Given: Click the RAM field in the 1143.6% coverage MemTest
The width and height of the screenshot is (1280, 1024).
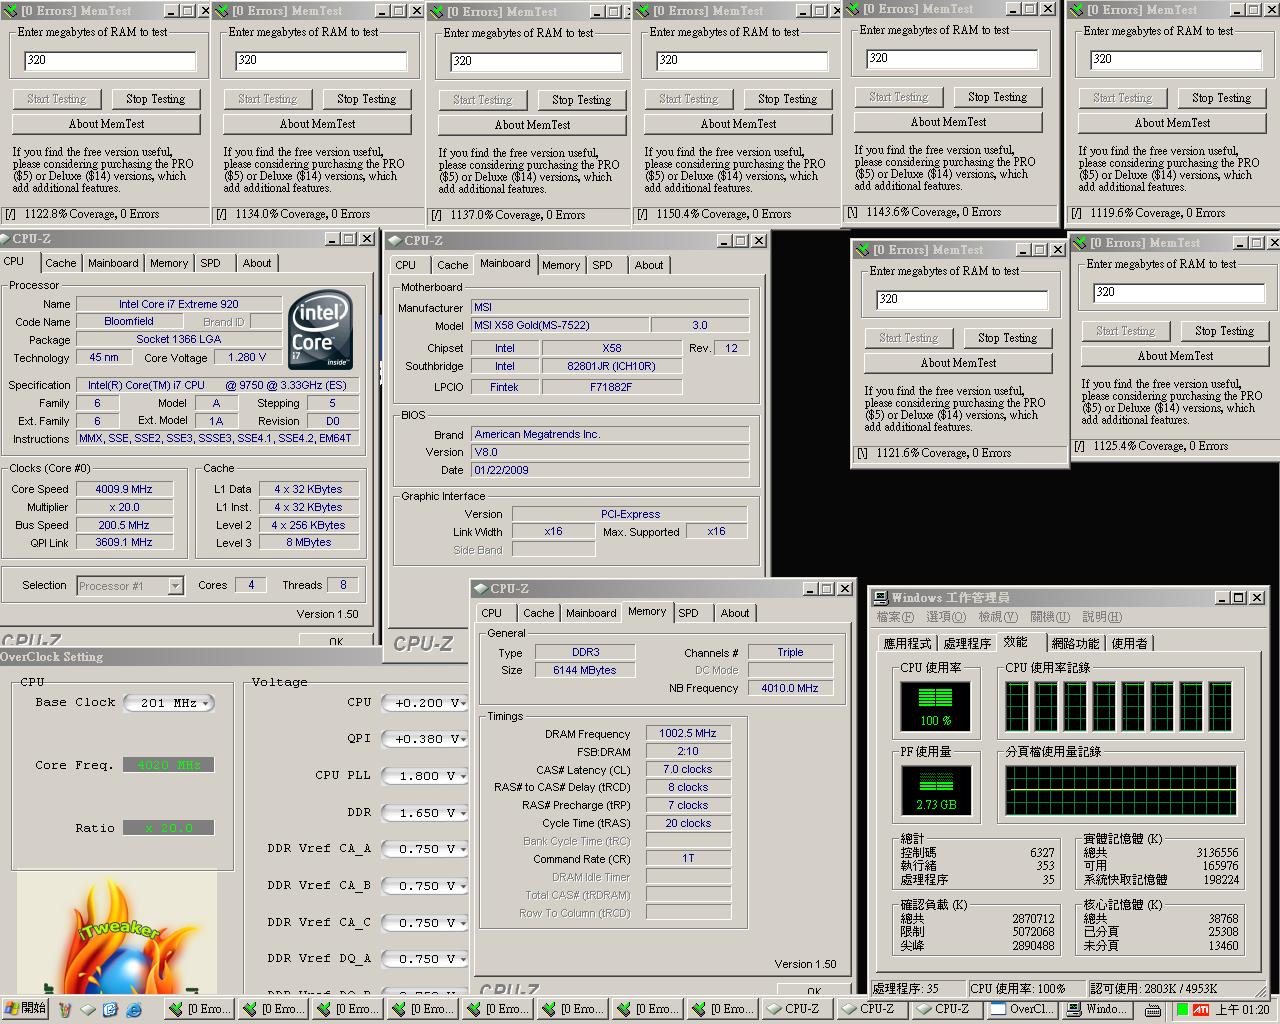Looking at the screenshot, I should [951, 58].
